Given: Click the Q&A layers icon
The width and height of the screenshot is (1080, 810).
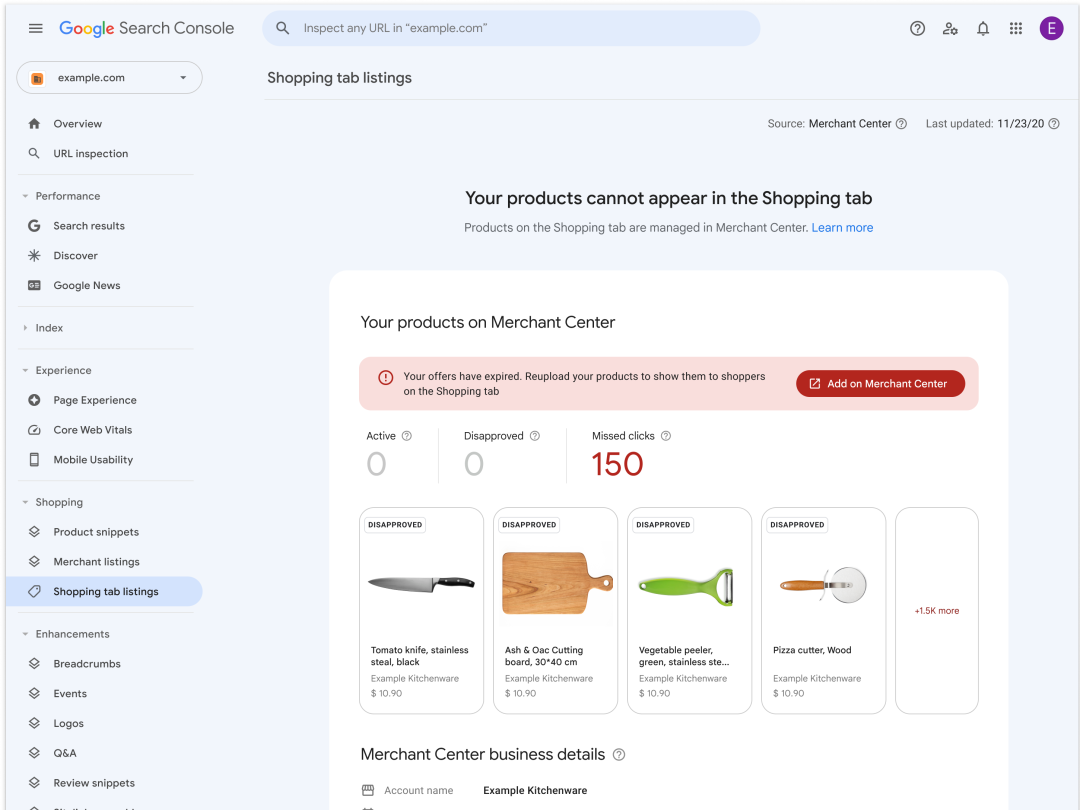Looking at the screenshot, I should 34,753.
